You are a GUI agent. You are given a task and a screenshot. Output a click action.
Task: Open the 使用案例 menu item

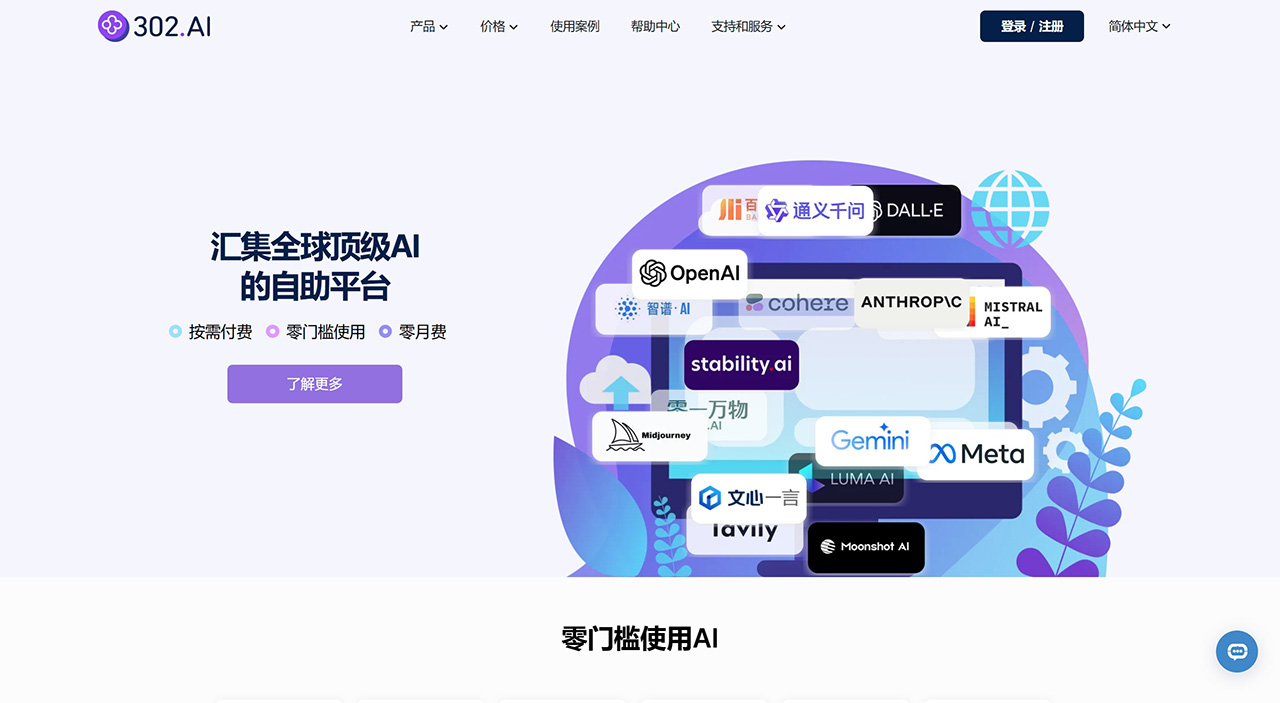(575, 26)
